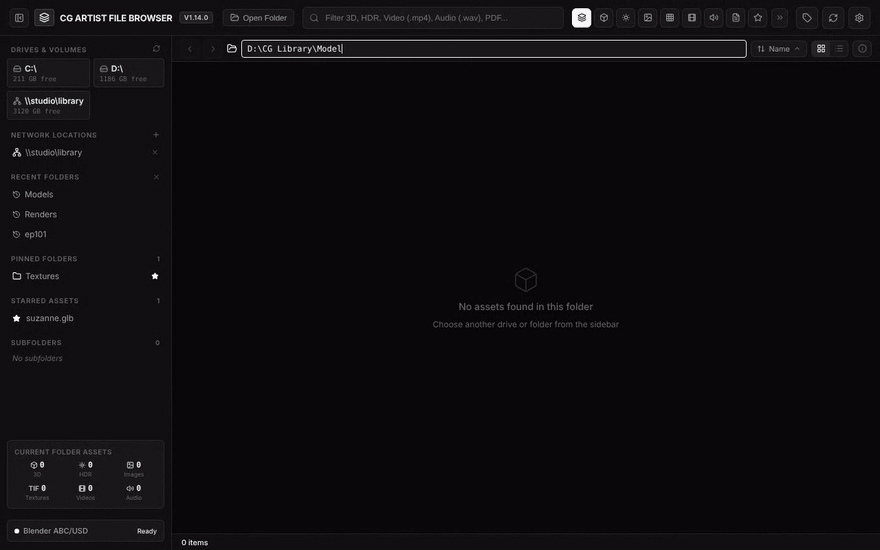Click "No assets found in this folder"
The width and height of the screenshot is (880, 550).
[x=525, y=306]
